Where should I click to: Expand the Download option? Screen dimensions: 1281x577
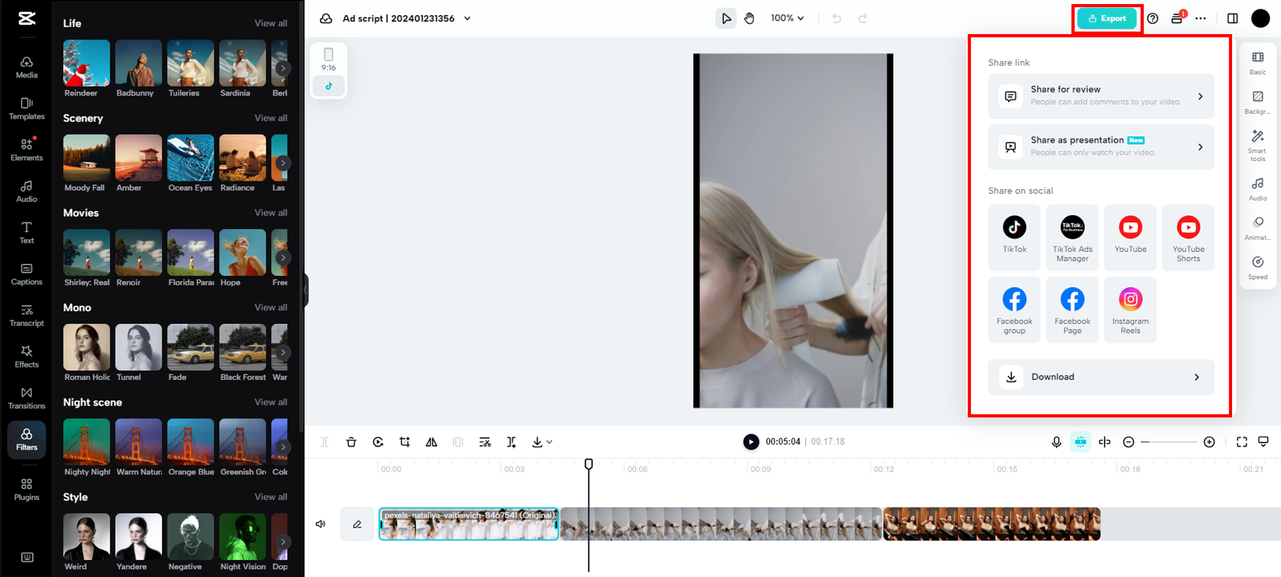click(x=1101, y=377)
